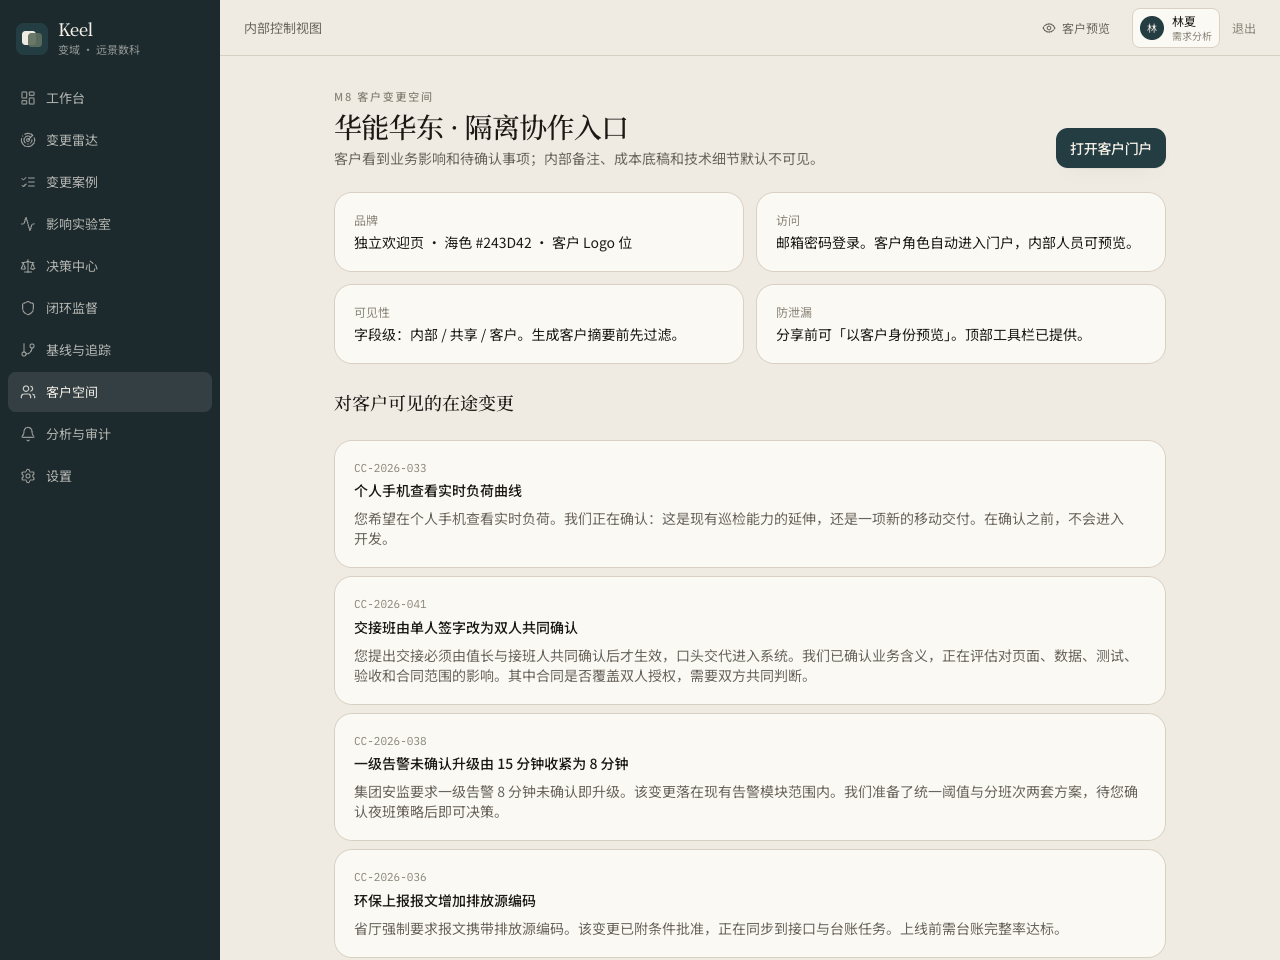The width and height of the screenshot is (1280, 960).
Task: Open change card CC-2026-036
Action: tap(750, 903)
